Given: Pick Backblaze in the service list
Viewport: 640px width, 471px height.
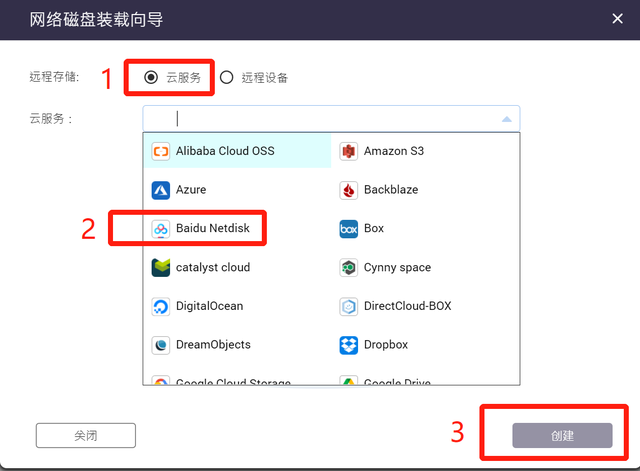Looking at the screenshot, I should pyautogui.click(x=391, y=190).
